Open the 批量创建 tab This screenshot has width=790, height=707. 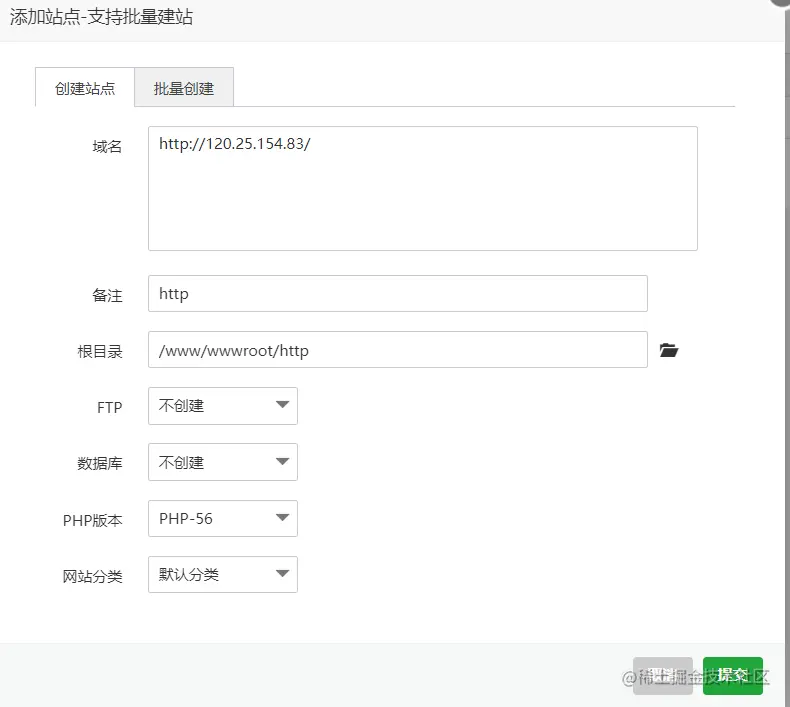(x=184, y=88)
